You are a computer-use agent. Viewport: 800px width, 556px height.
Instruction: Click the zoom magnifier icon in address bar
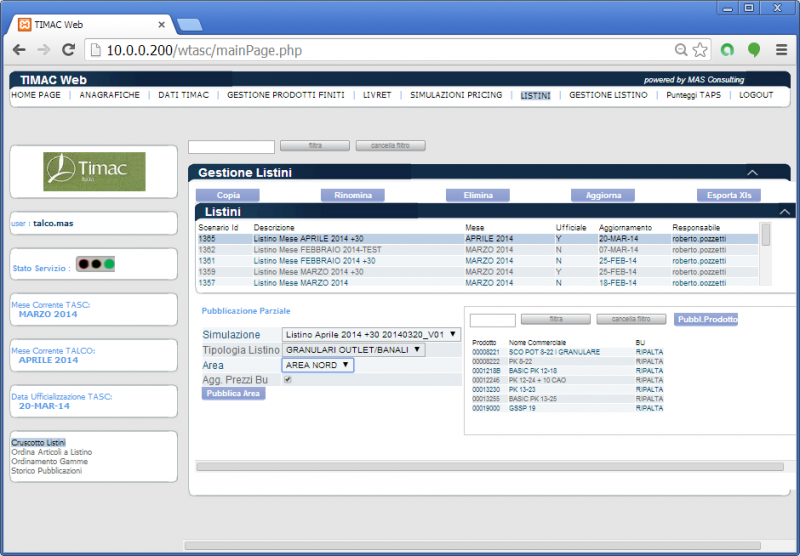tap(681, 49)
